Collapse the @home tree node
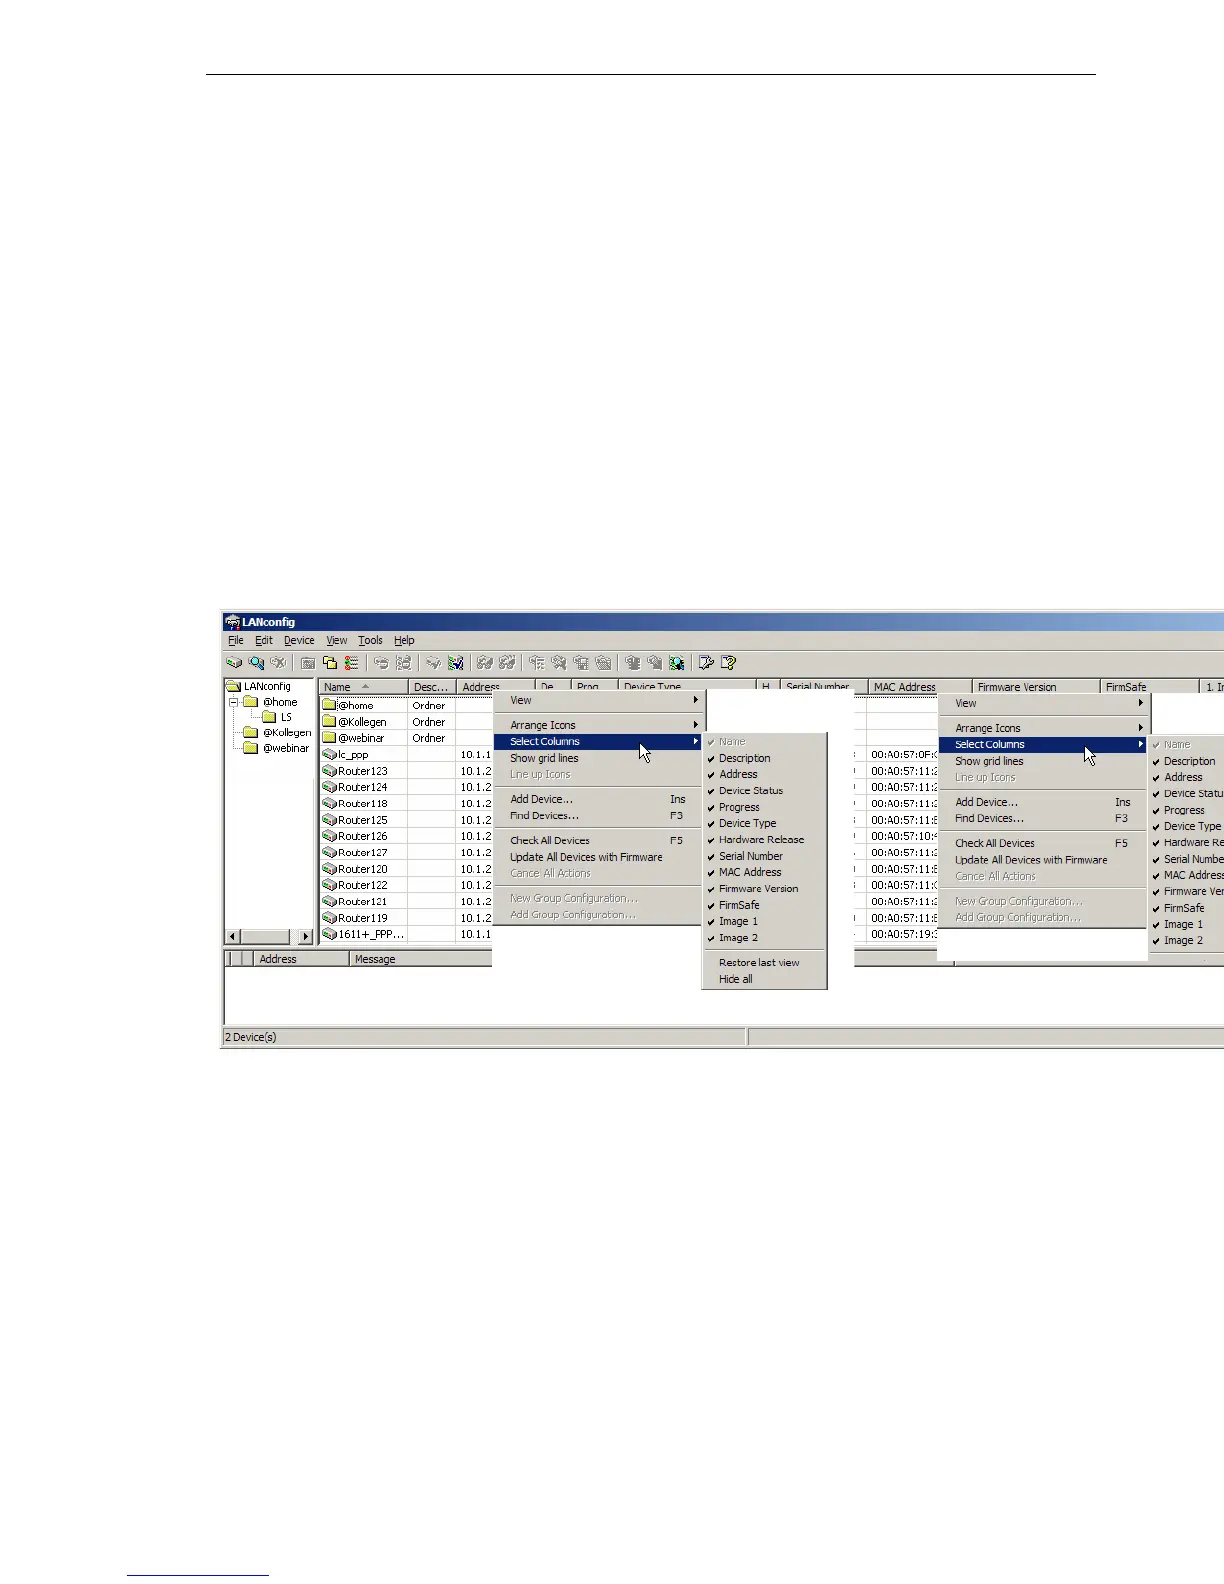The width and height of the screenshot is (1224, 1584). pos(235,702)
